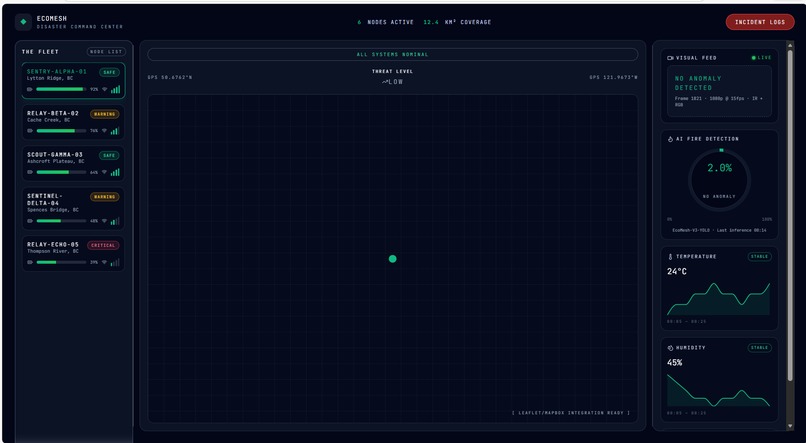Select the SCOUT-GAMMA-03 node name
The height and width of the screenshot is (443, 806).
55,155
